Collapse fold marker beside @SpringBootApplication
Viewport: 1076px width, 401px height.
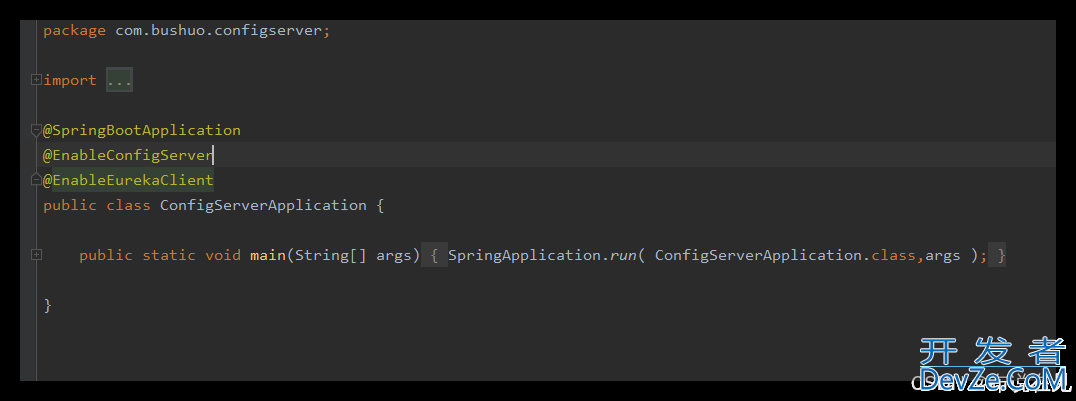tap(36, 130)
